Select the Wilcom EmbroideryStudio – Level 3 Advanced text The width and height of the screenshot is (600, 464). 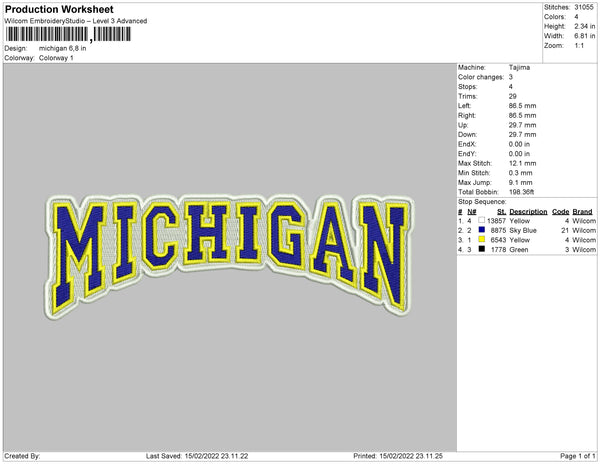[x=76, y=21]
